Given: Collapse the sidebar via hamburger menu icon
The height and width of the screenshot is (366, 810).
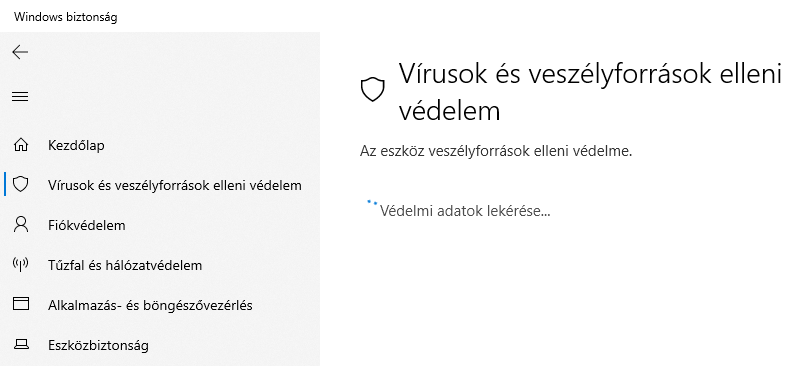Looking at the screenshot, I should [20, 97].
